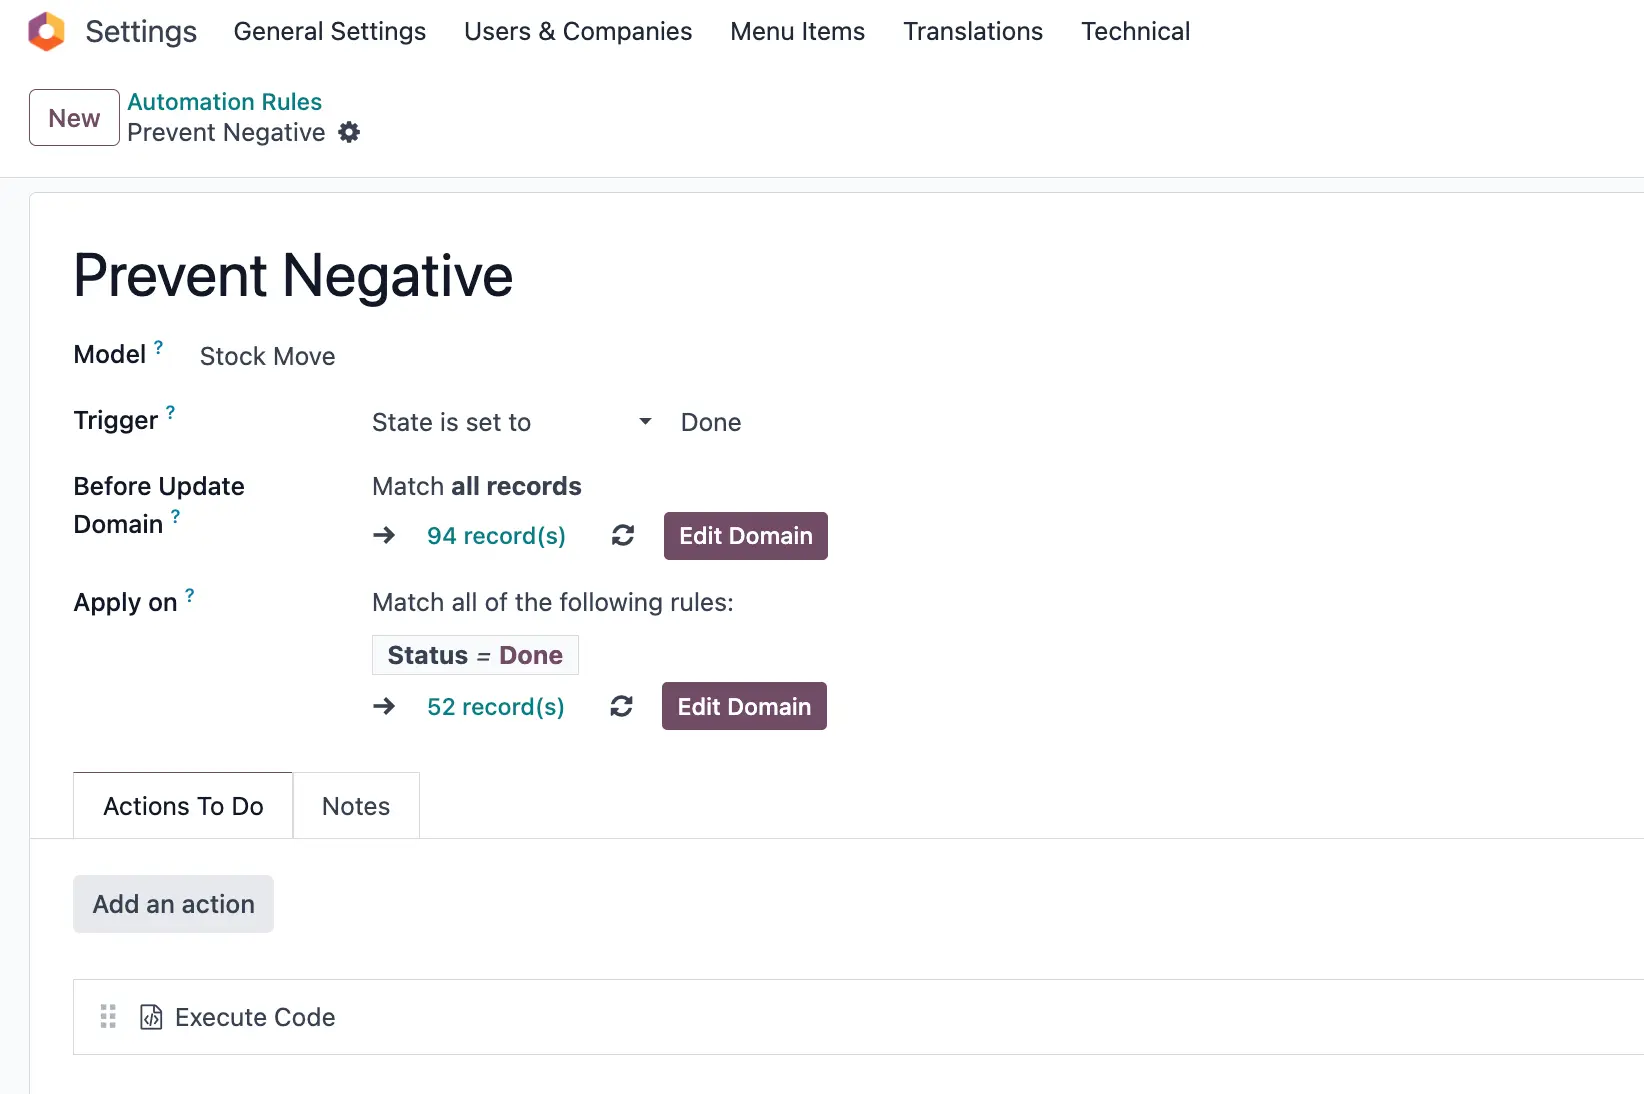Click Edit Domain for Before Update Domain
Image resolution: width=1644 pixels, height=1094 pixels.
[x=745, y=536]
